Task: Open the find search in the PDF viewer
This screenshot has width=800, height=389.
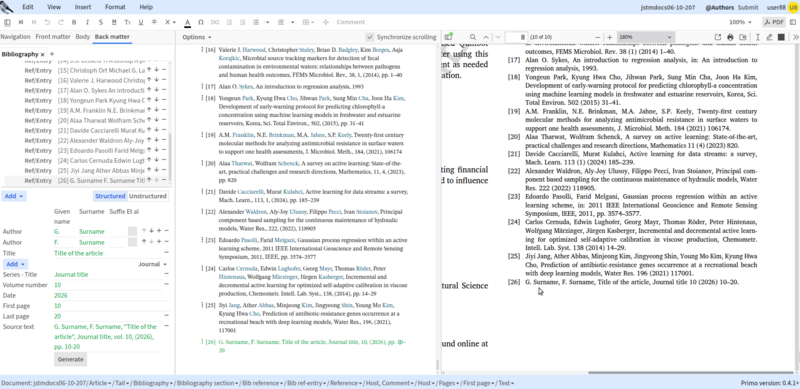Action: click(x=473, y=37)
